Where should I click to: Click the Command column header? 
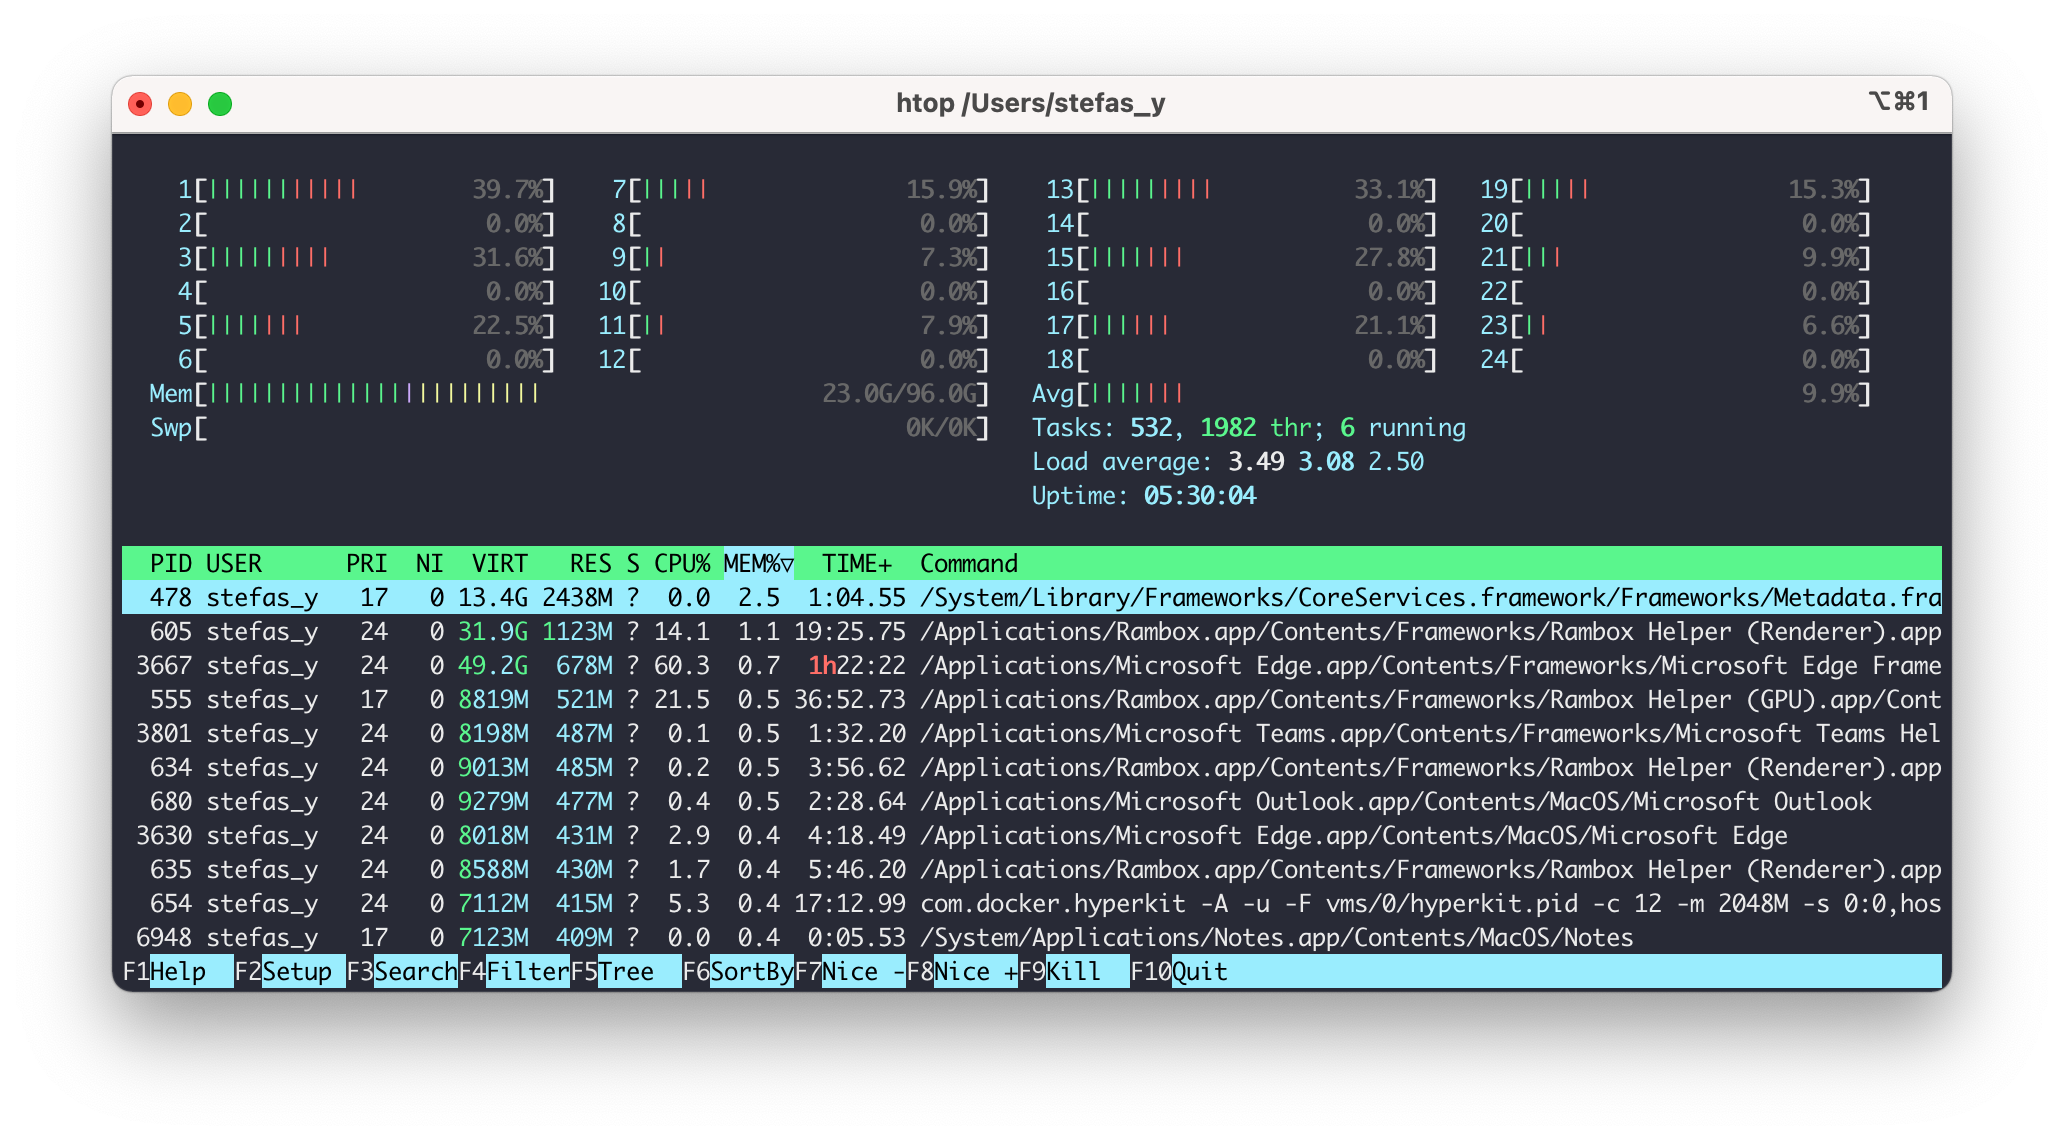coord(969,564)
